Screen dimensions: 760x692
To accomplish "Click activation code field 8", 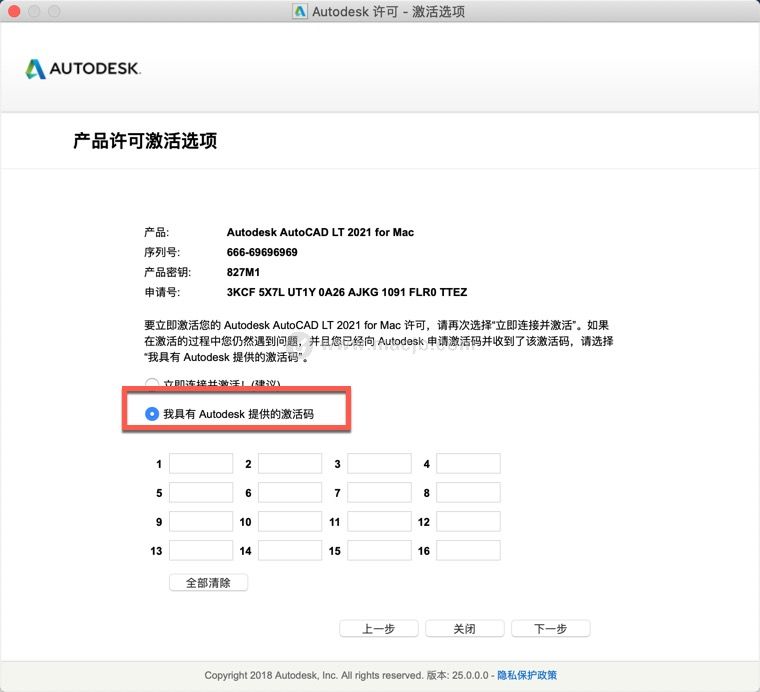I will point(468,493).
